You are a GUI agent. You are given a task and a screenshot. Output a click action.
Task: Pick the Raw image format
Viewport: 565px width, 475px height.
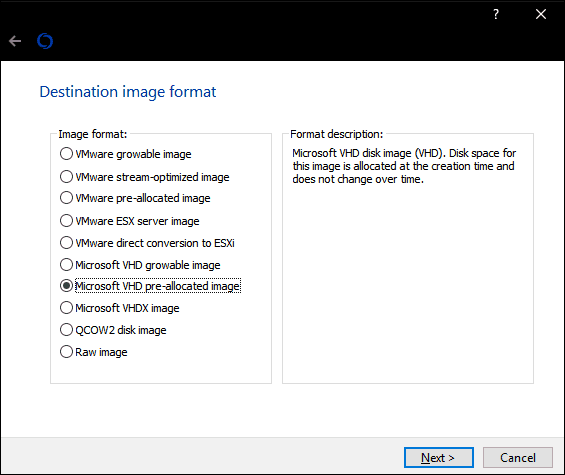94,352
